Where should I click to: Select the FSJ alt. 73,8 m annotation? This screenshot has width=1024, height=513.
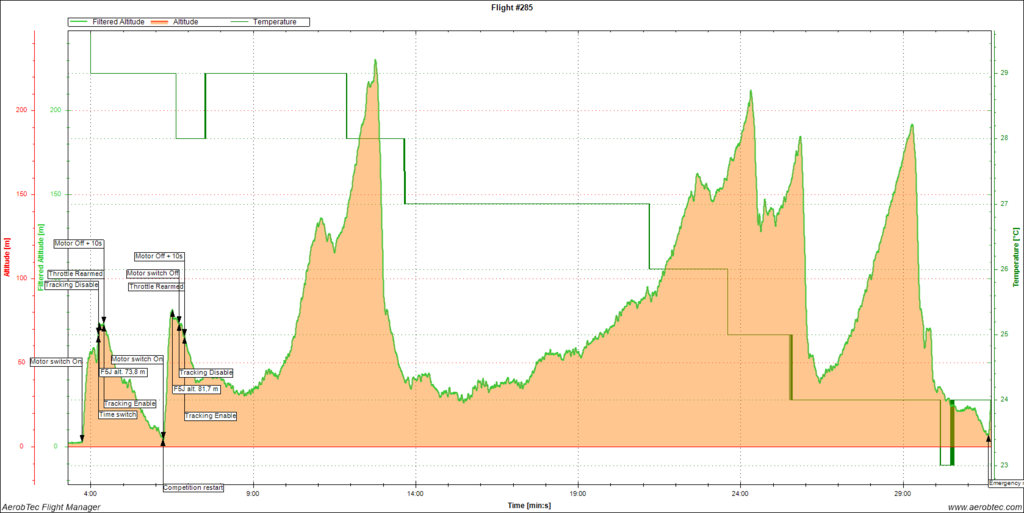(123, 371)
